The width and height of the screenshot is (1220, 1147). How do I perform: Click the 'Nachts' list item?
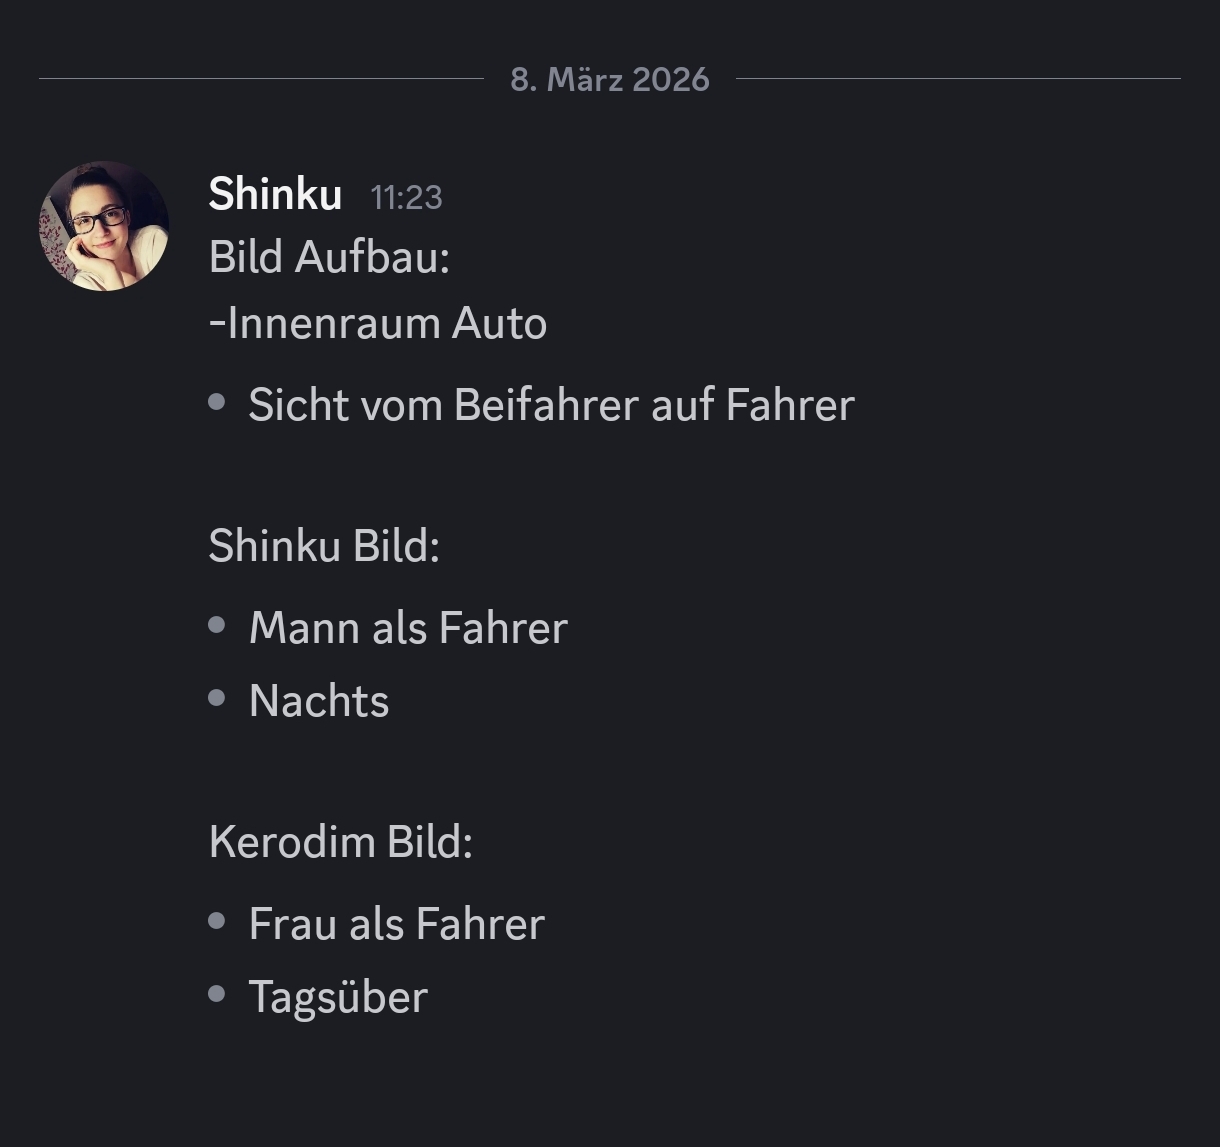[x=319, y=701]
